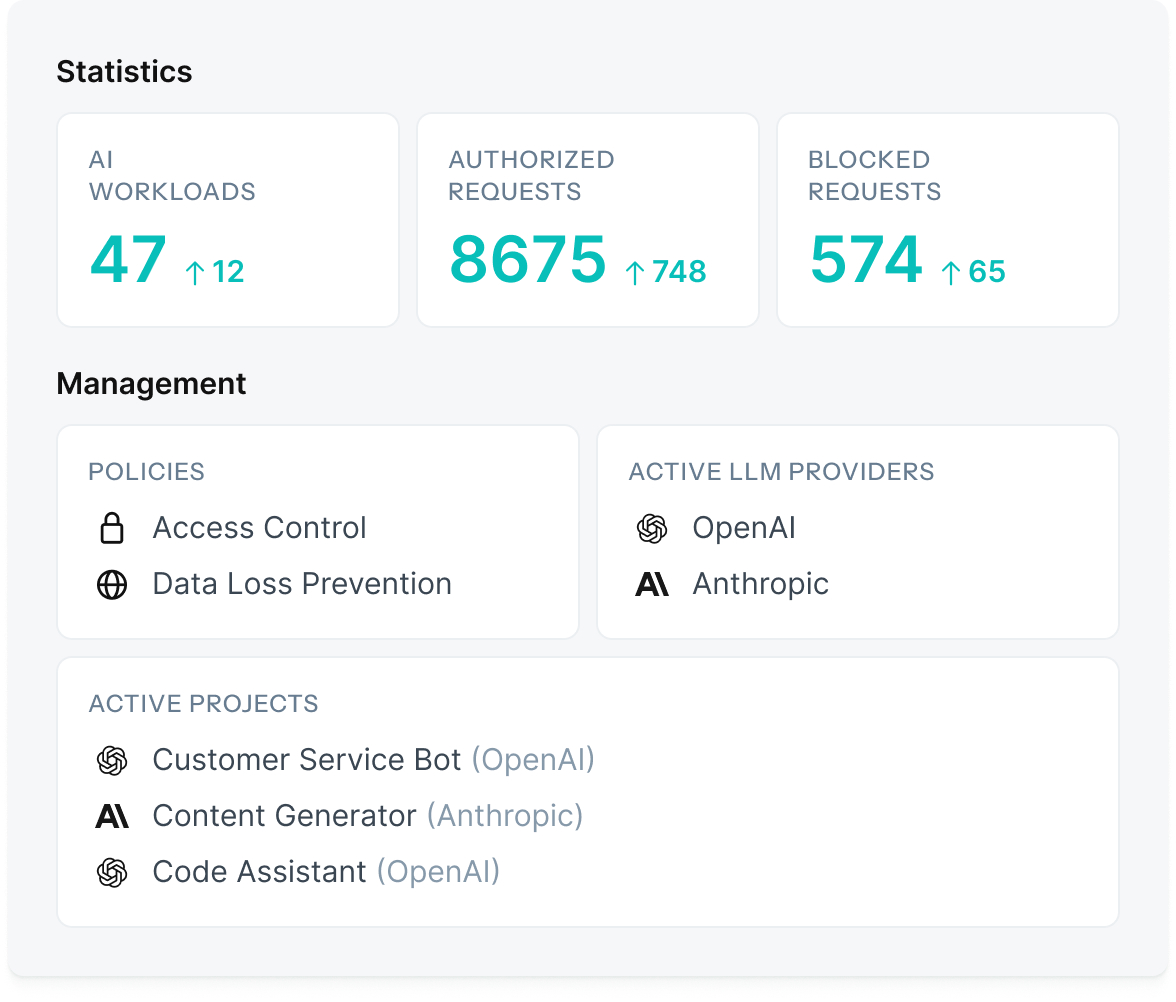Click the lock icon beside Access Control
The height and width of the screenshot is (1002, 1176).
point(112,528)
